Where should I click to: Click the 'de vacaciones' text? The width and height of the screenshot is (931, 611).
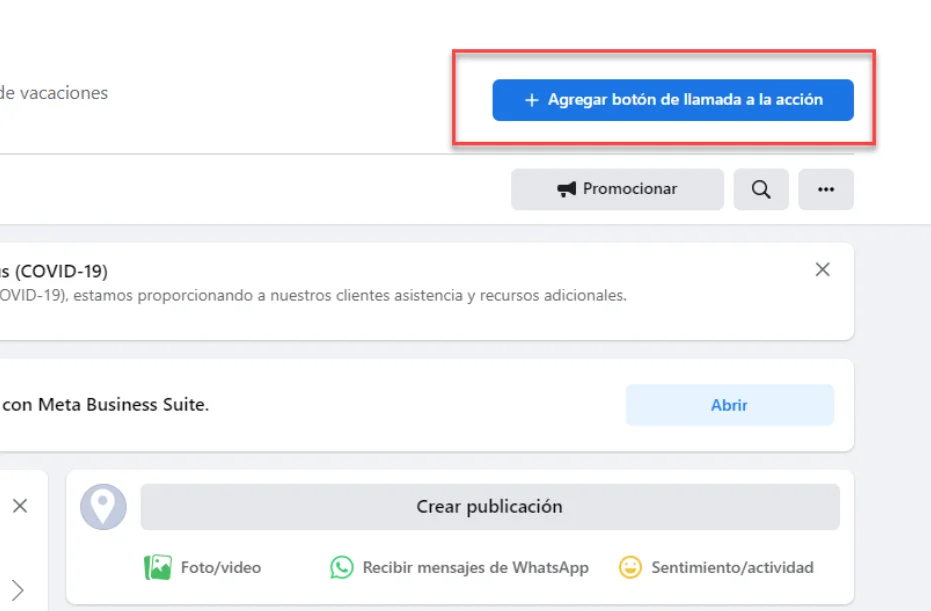tap(53, 93)
